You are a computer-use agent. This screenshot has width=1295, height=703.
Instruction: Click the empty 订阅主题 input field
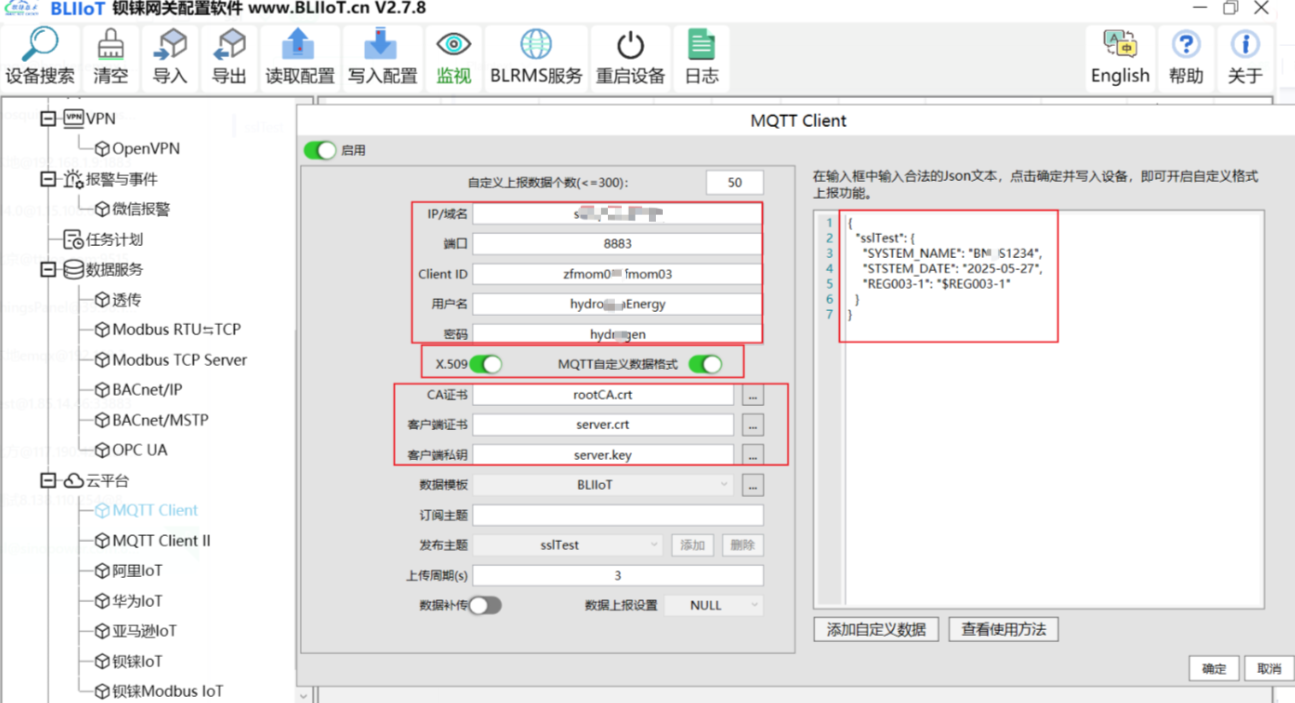coord(618,515)
